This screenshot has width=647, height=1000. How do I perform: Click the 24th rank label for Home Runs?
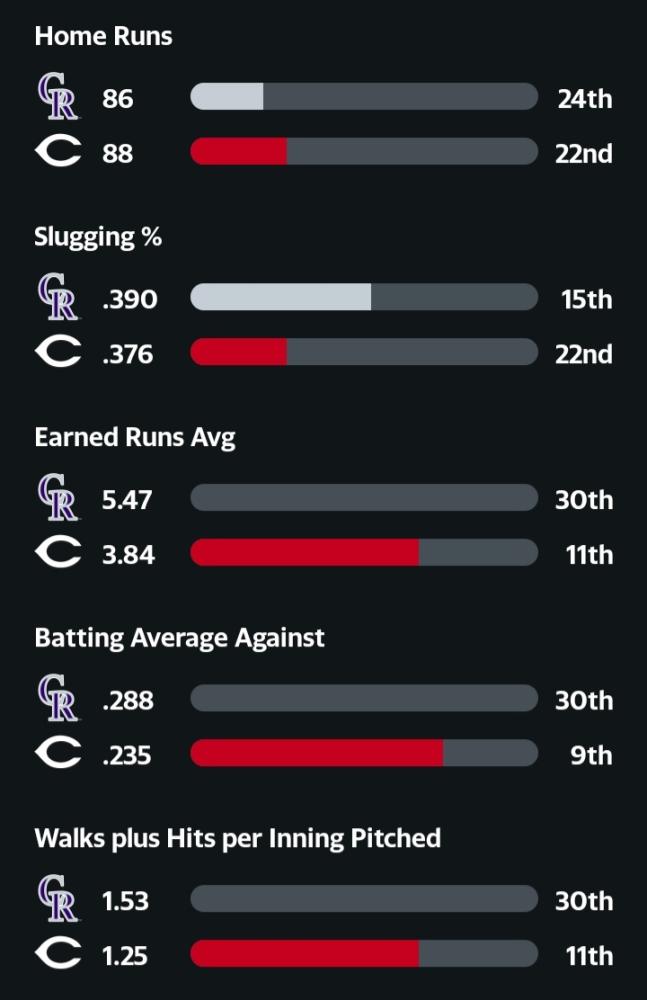click(585, 99)
